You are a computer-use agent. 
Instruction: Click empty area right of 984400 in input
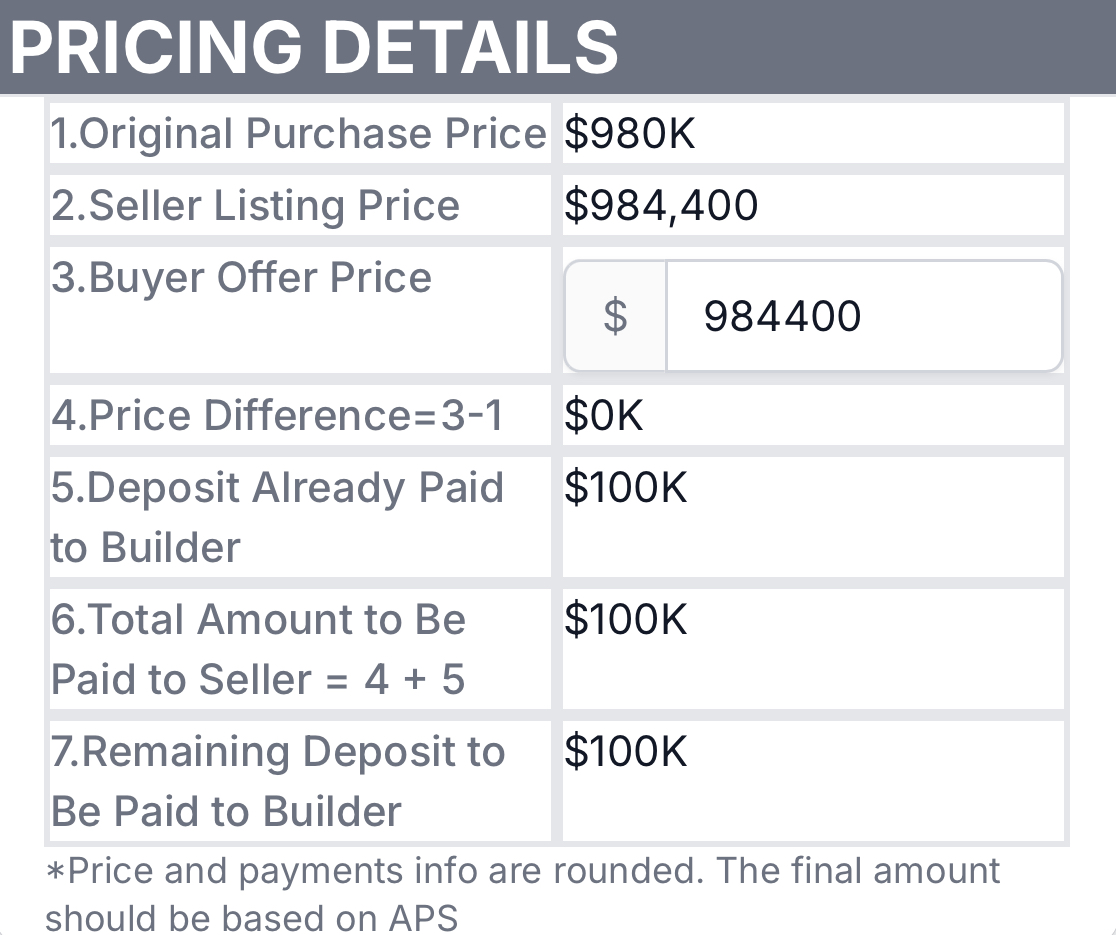tap(961, 316)
